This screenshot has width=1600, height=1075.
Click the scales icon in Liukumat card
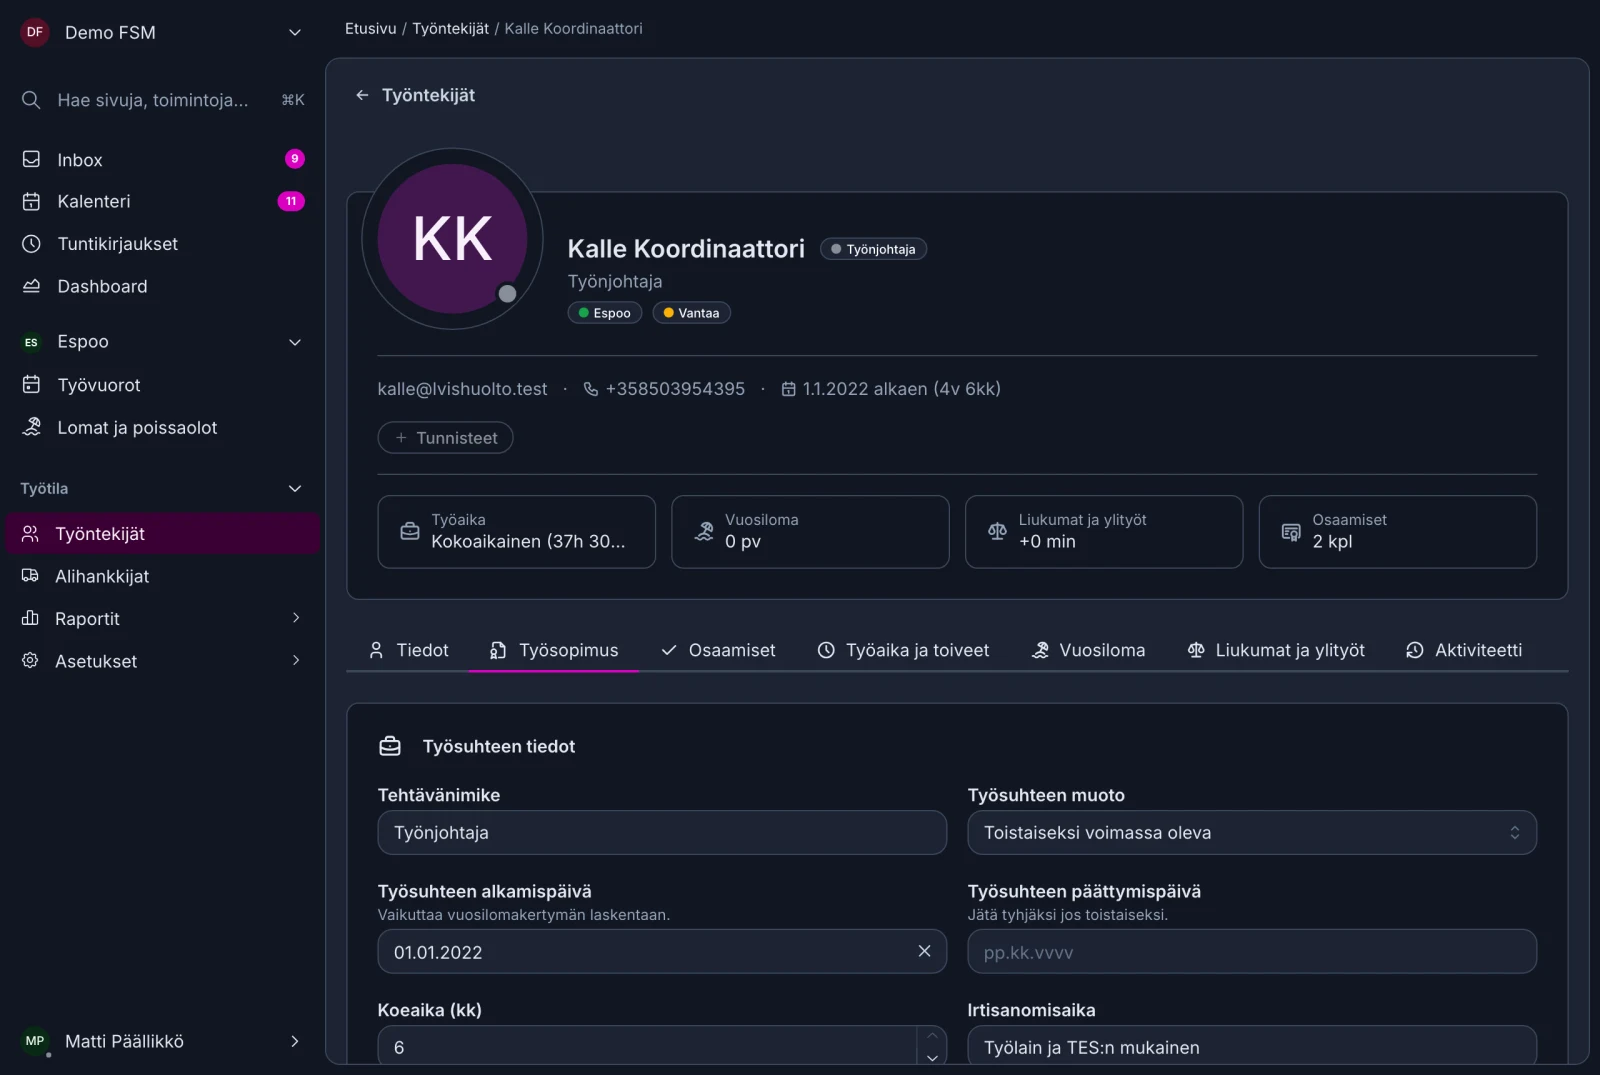pyautogui.click(x=997, y=531)
